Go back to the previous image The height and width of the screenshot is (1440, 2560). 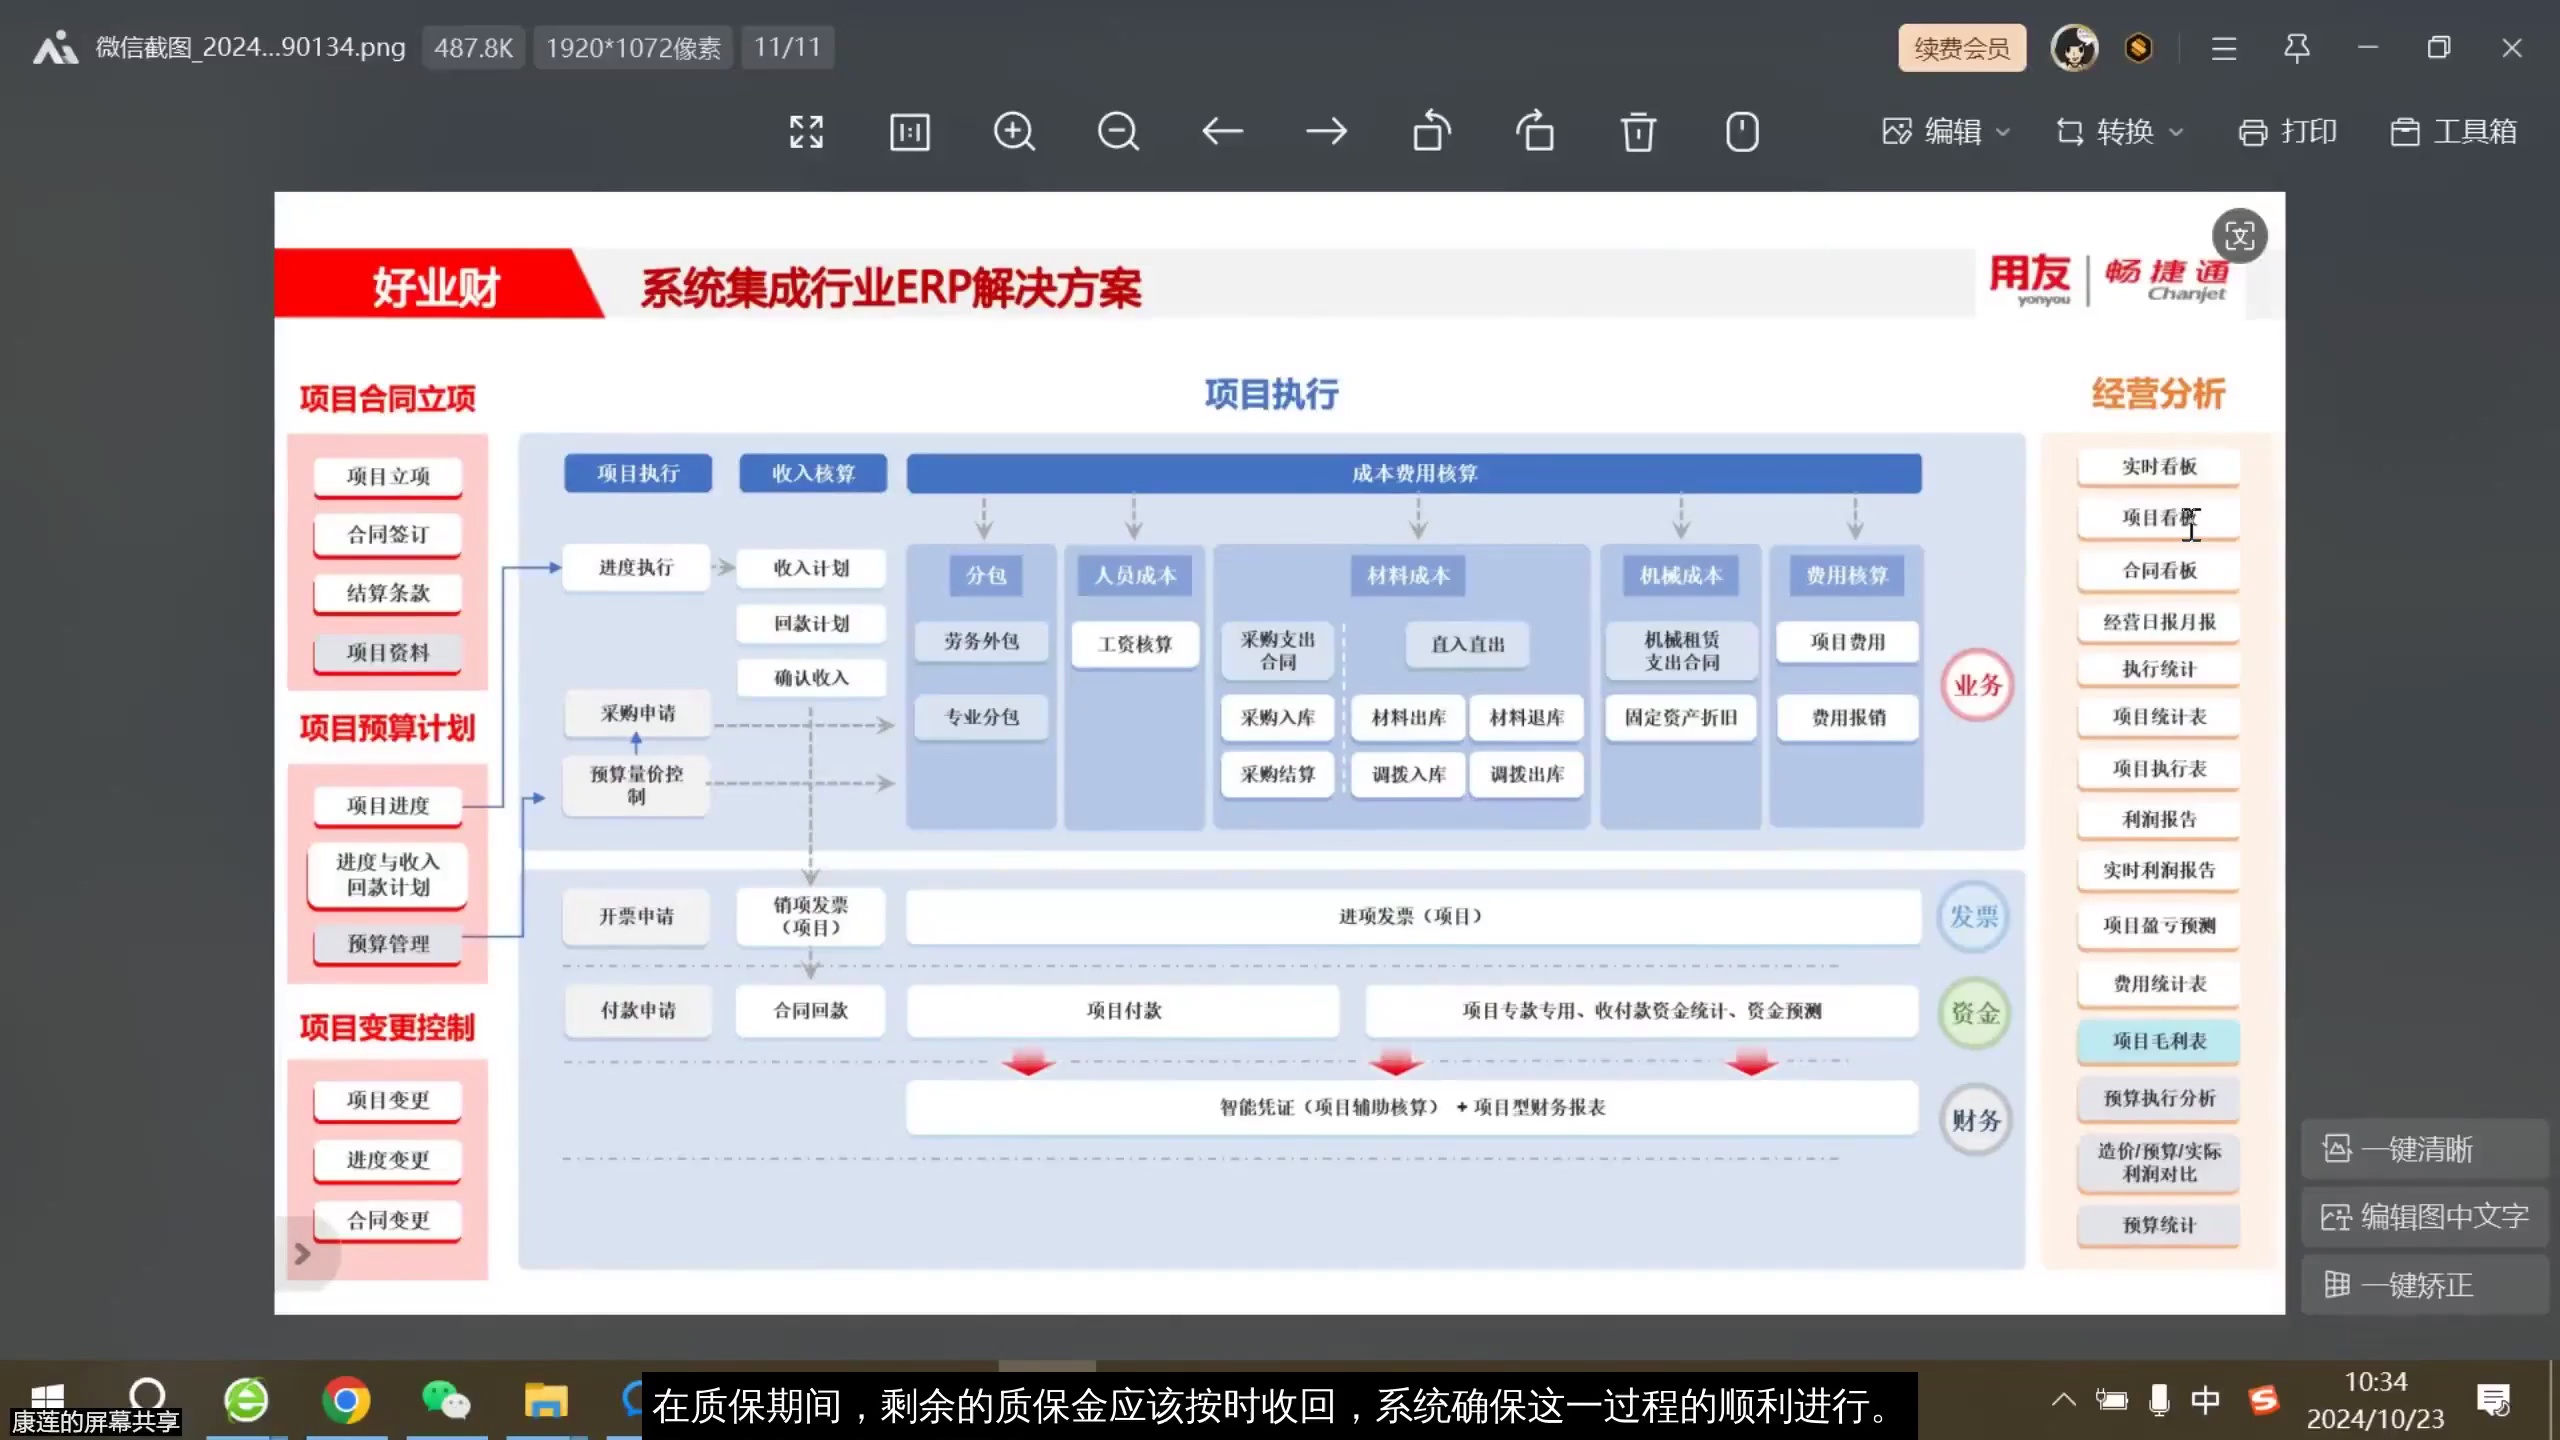tap(1222, 131)
